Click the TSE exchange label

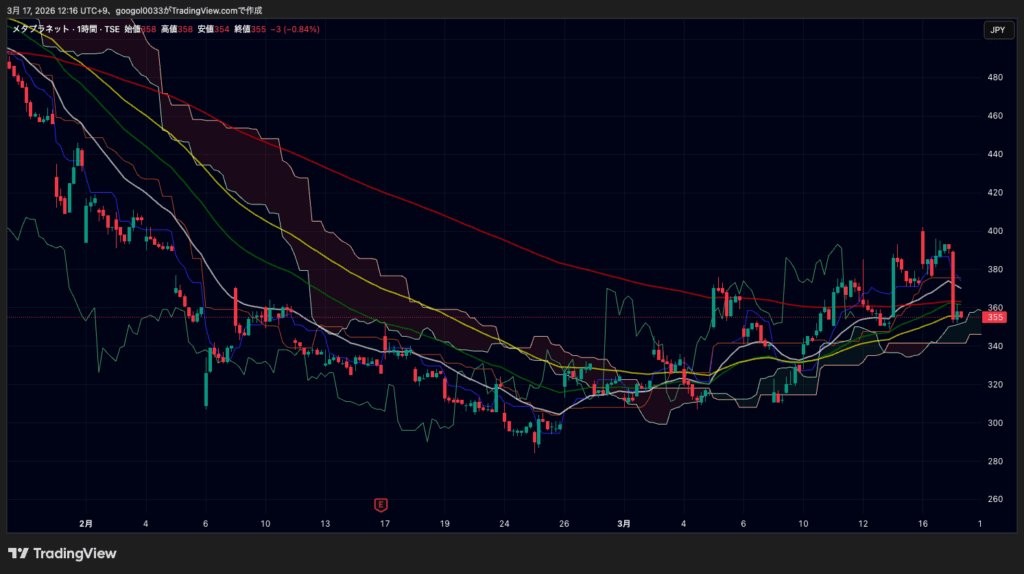(x=112, y=30)
